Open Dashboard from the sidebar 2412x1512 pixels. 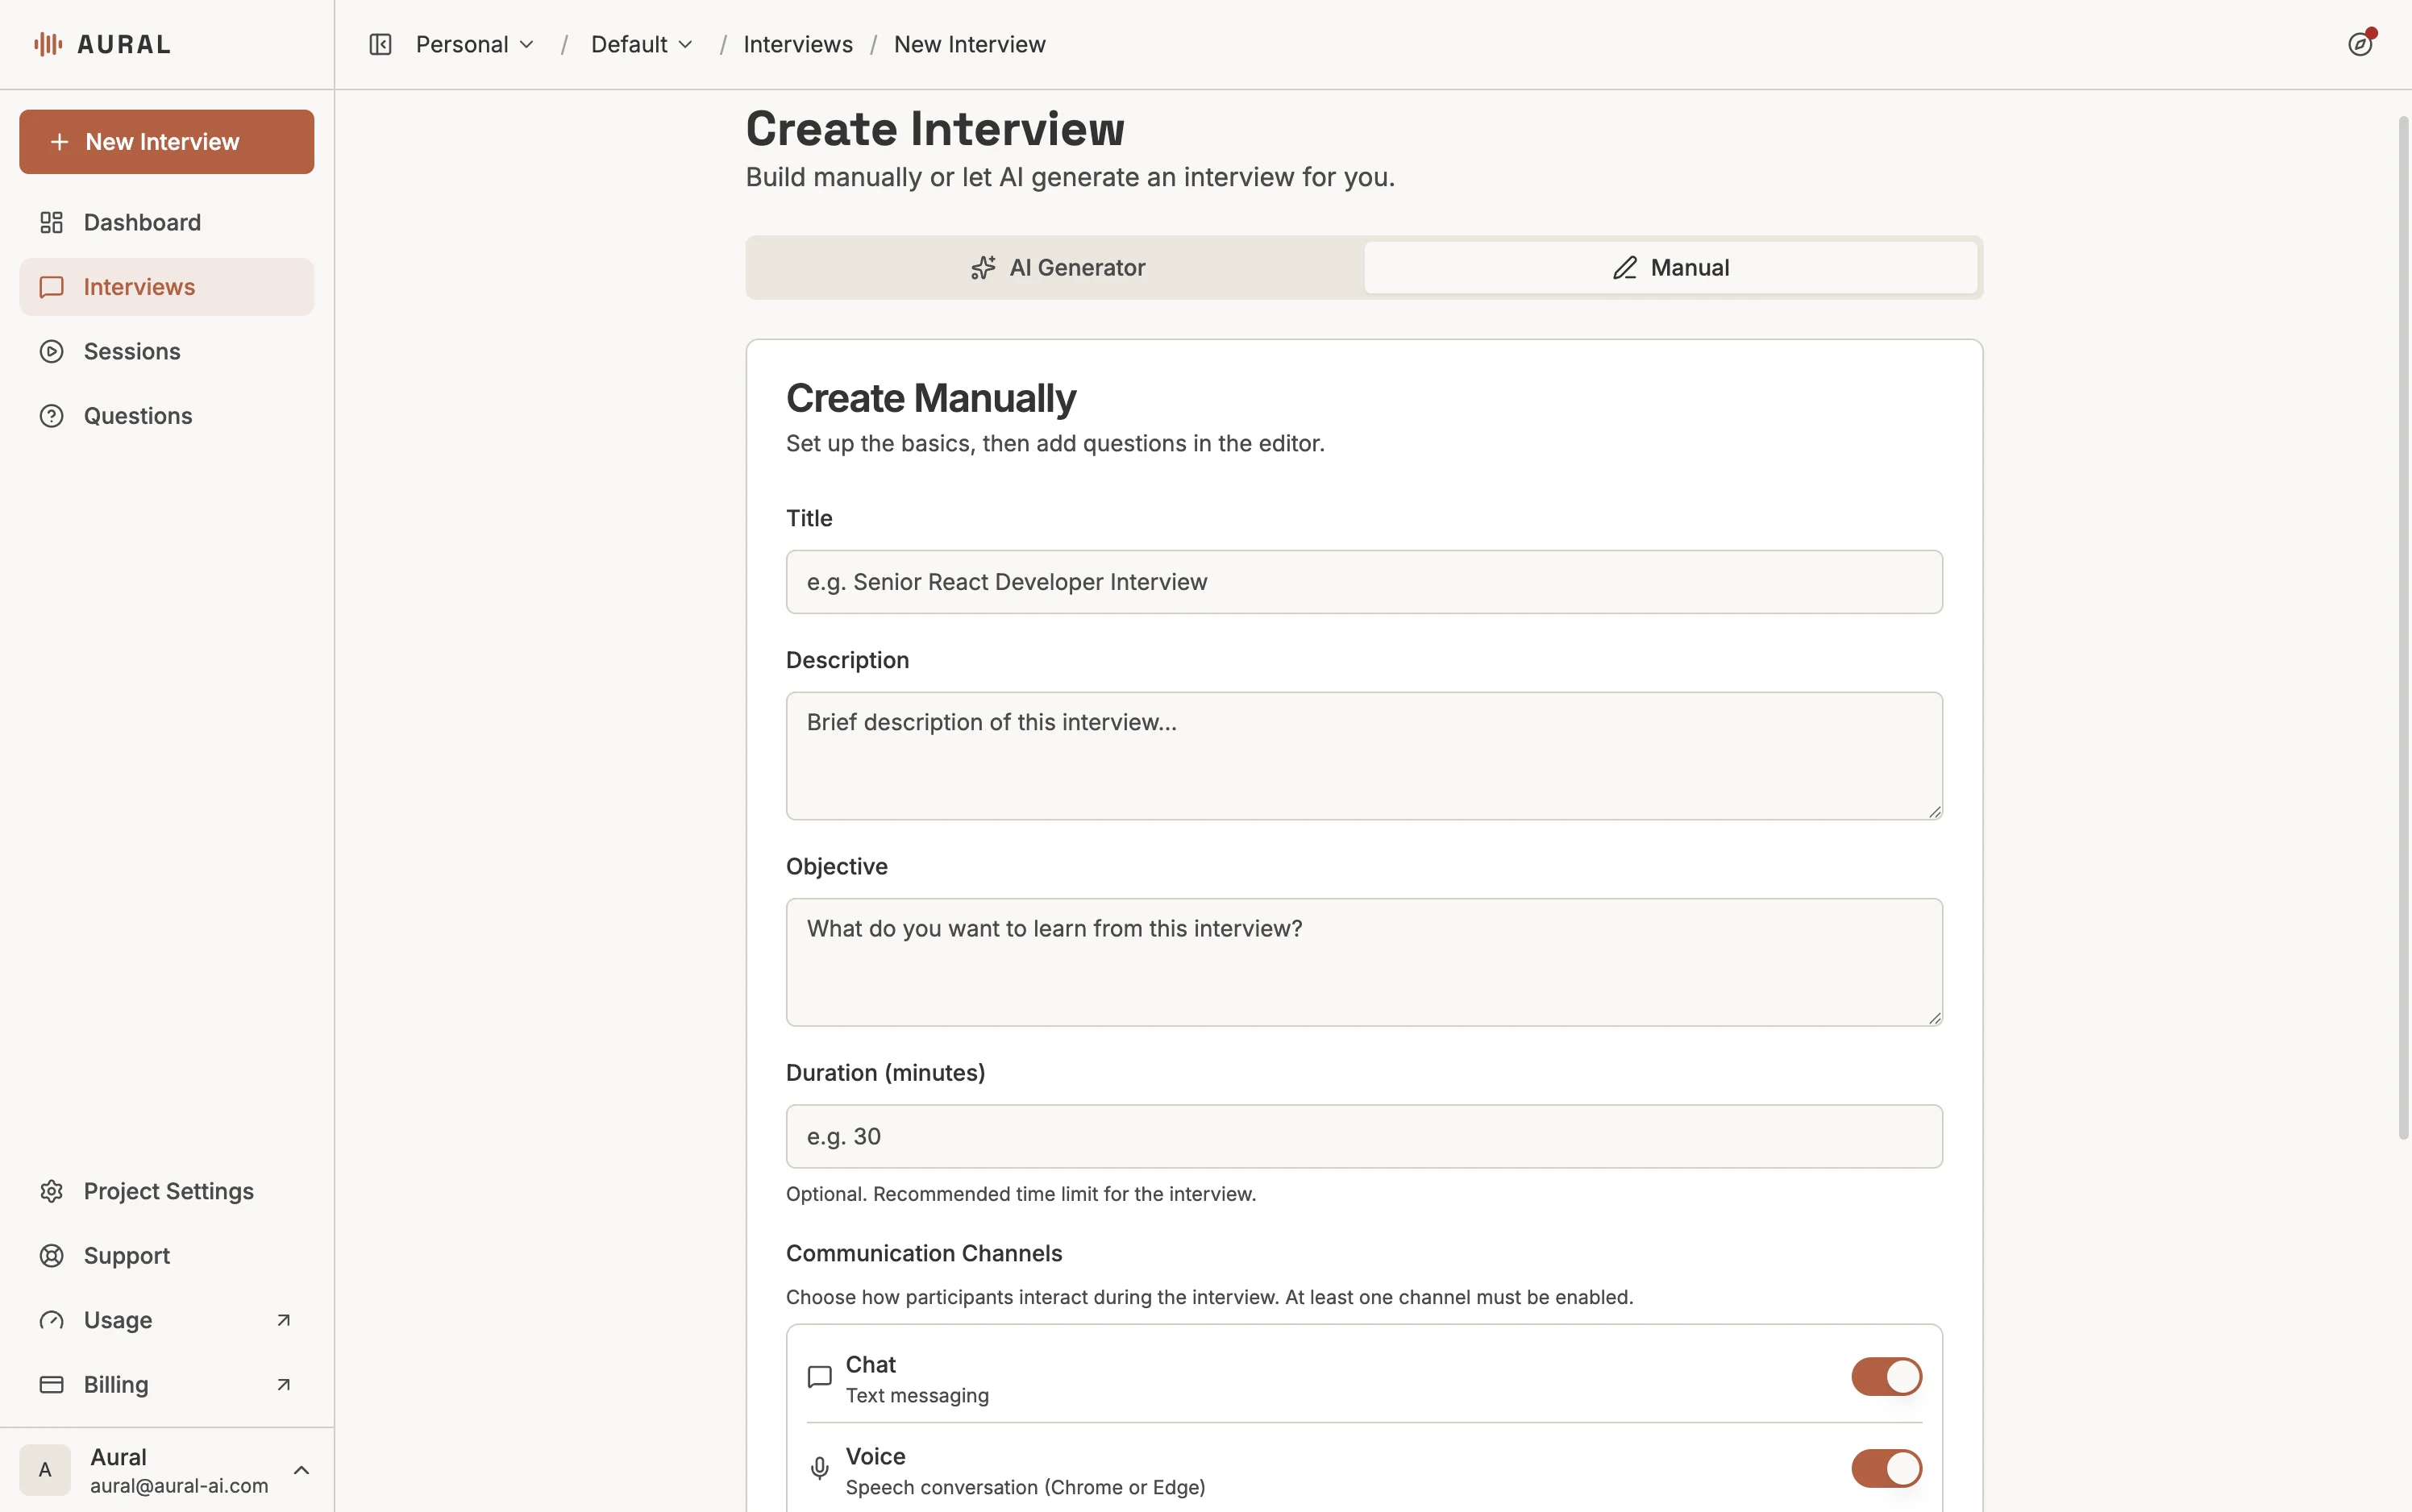[x=166, y=222]
